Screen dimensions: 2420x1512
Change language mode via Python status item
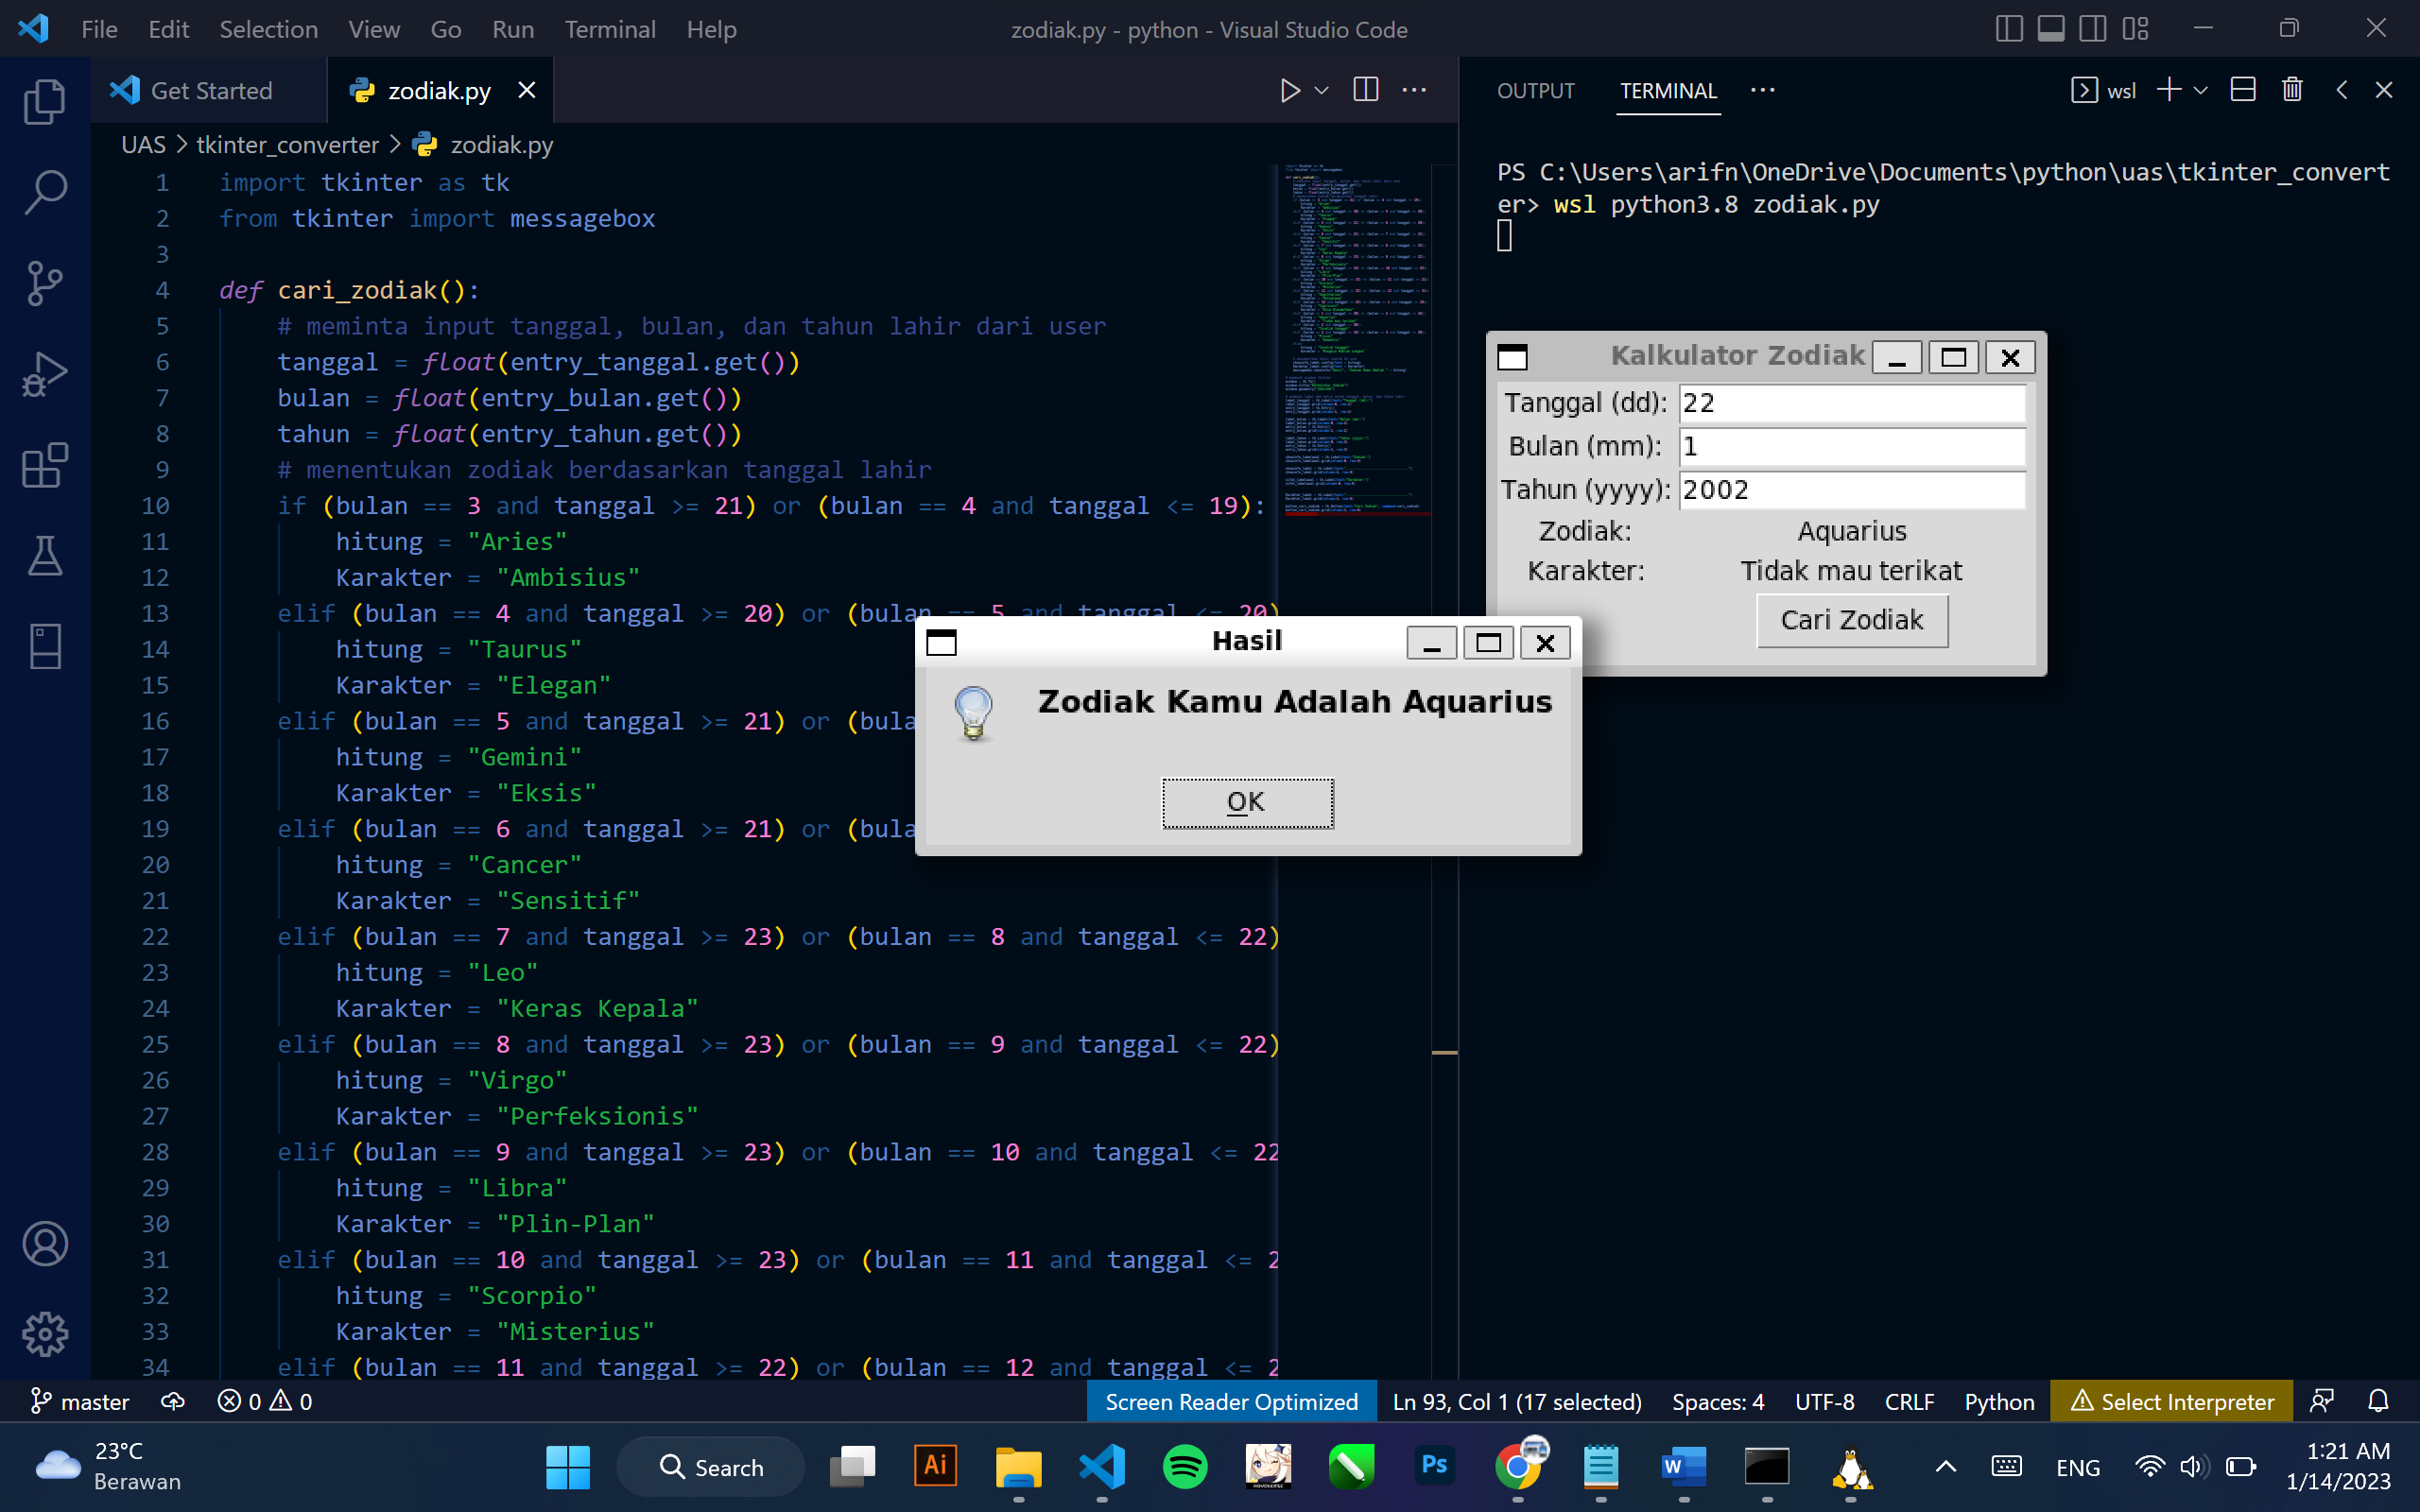[x=1999, y=1401]
